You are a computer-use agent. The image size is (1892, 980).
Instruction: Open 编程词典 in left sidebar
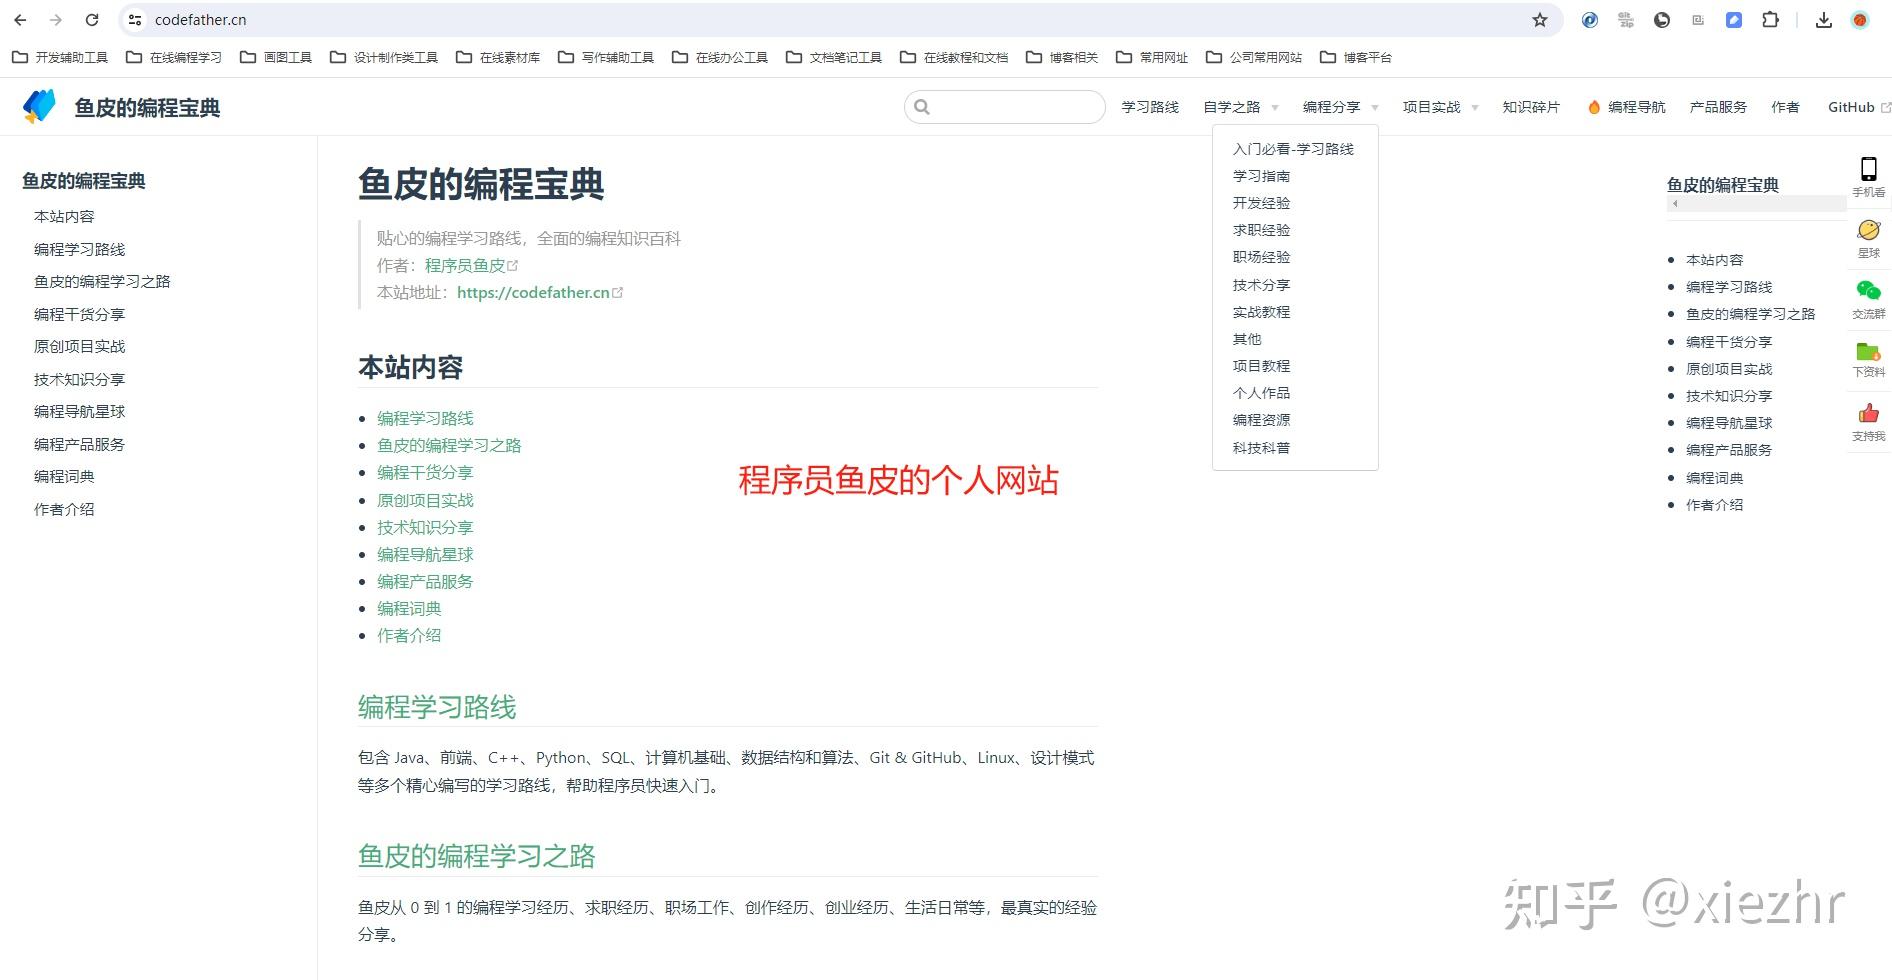[64, 477]
